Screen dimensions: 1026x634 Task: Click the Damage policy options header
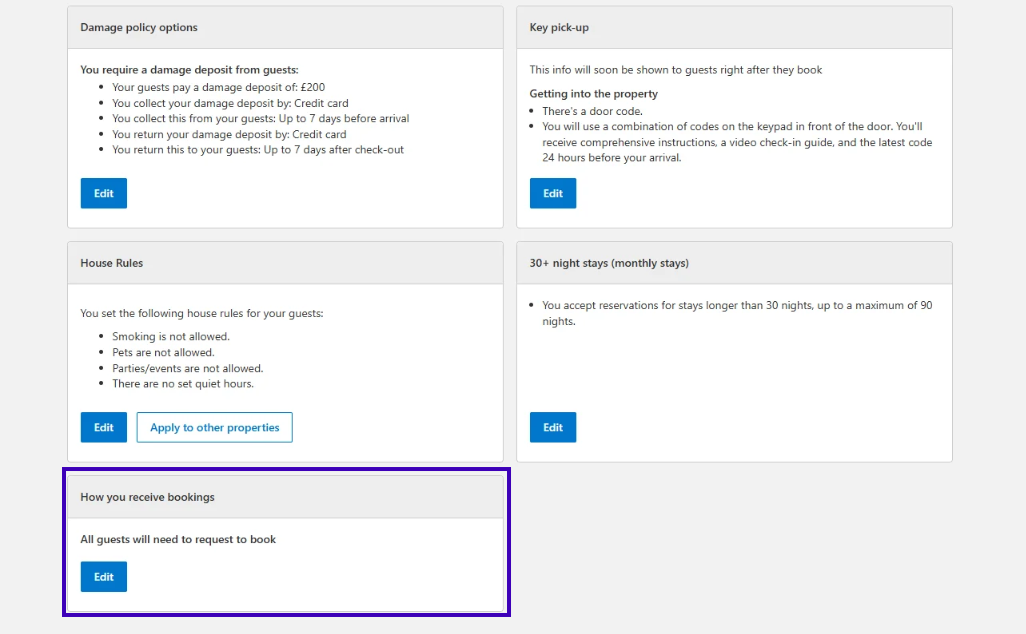coord(139,28)
